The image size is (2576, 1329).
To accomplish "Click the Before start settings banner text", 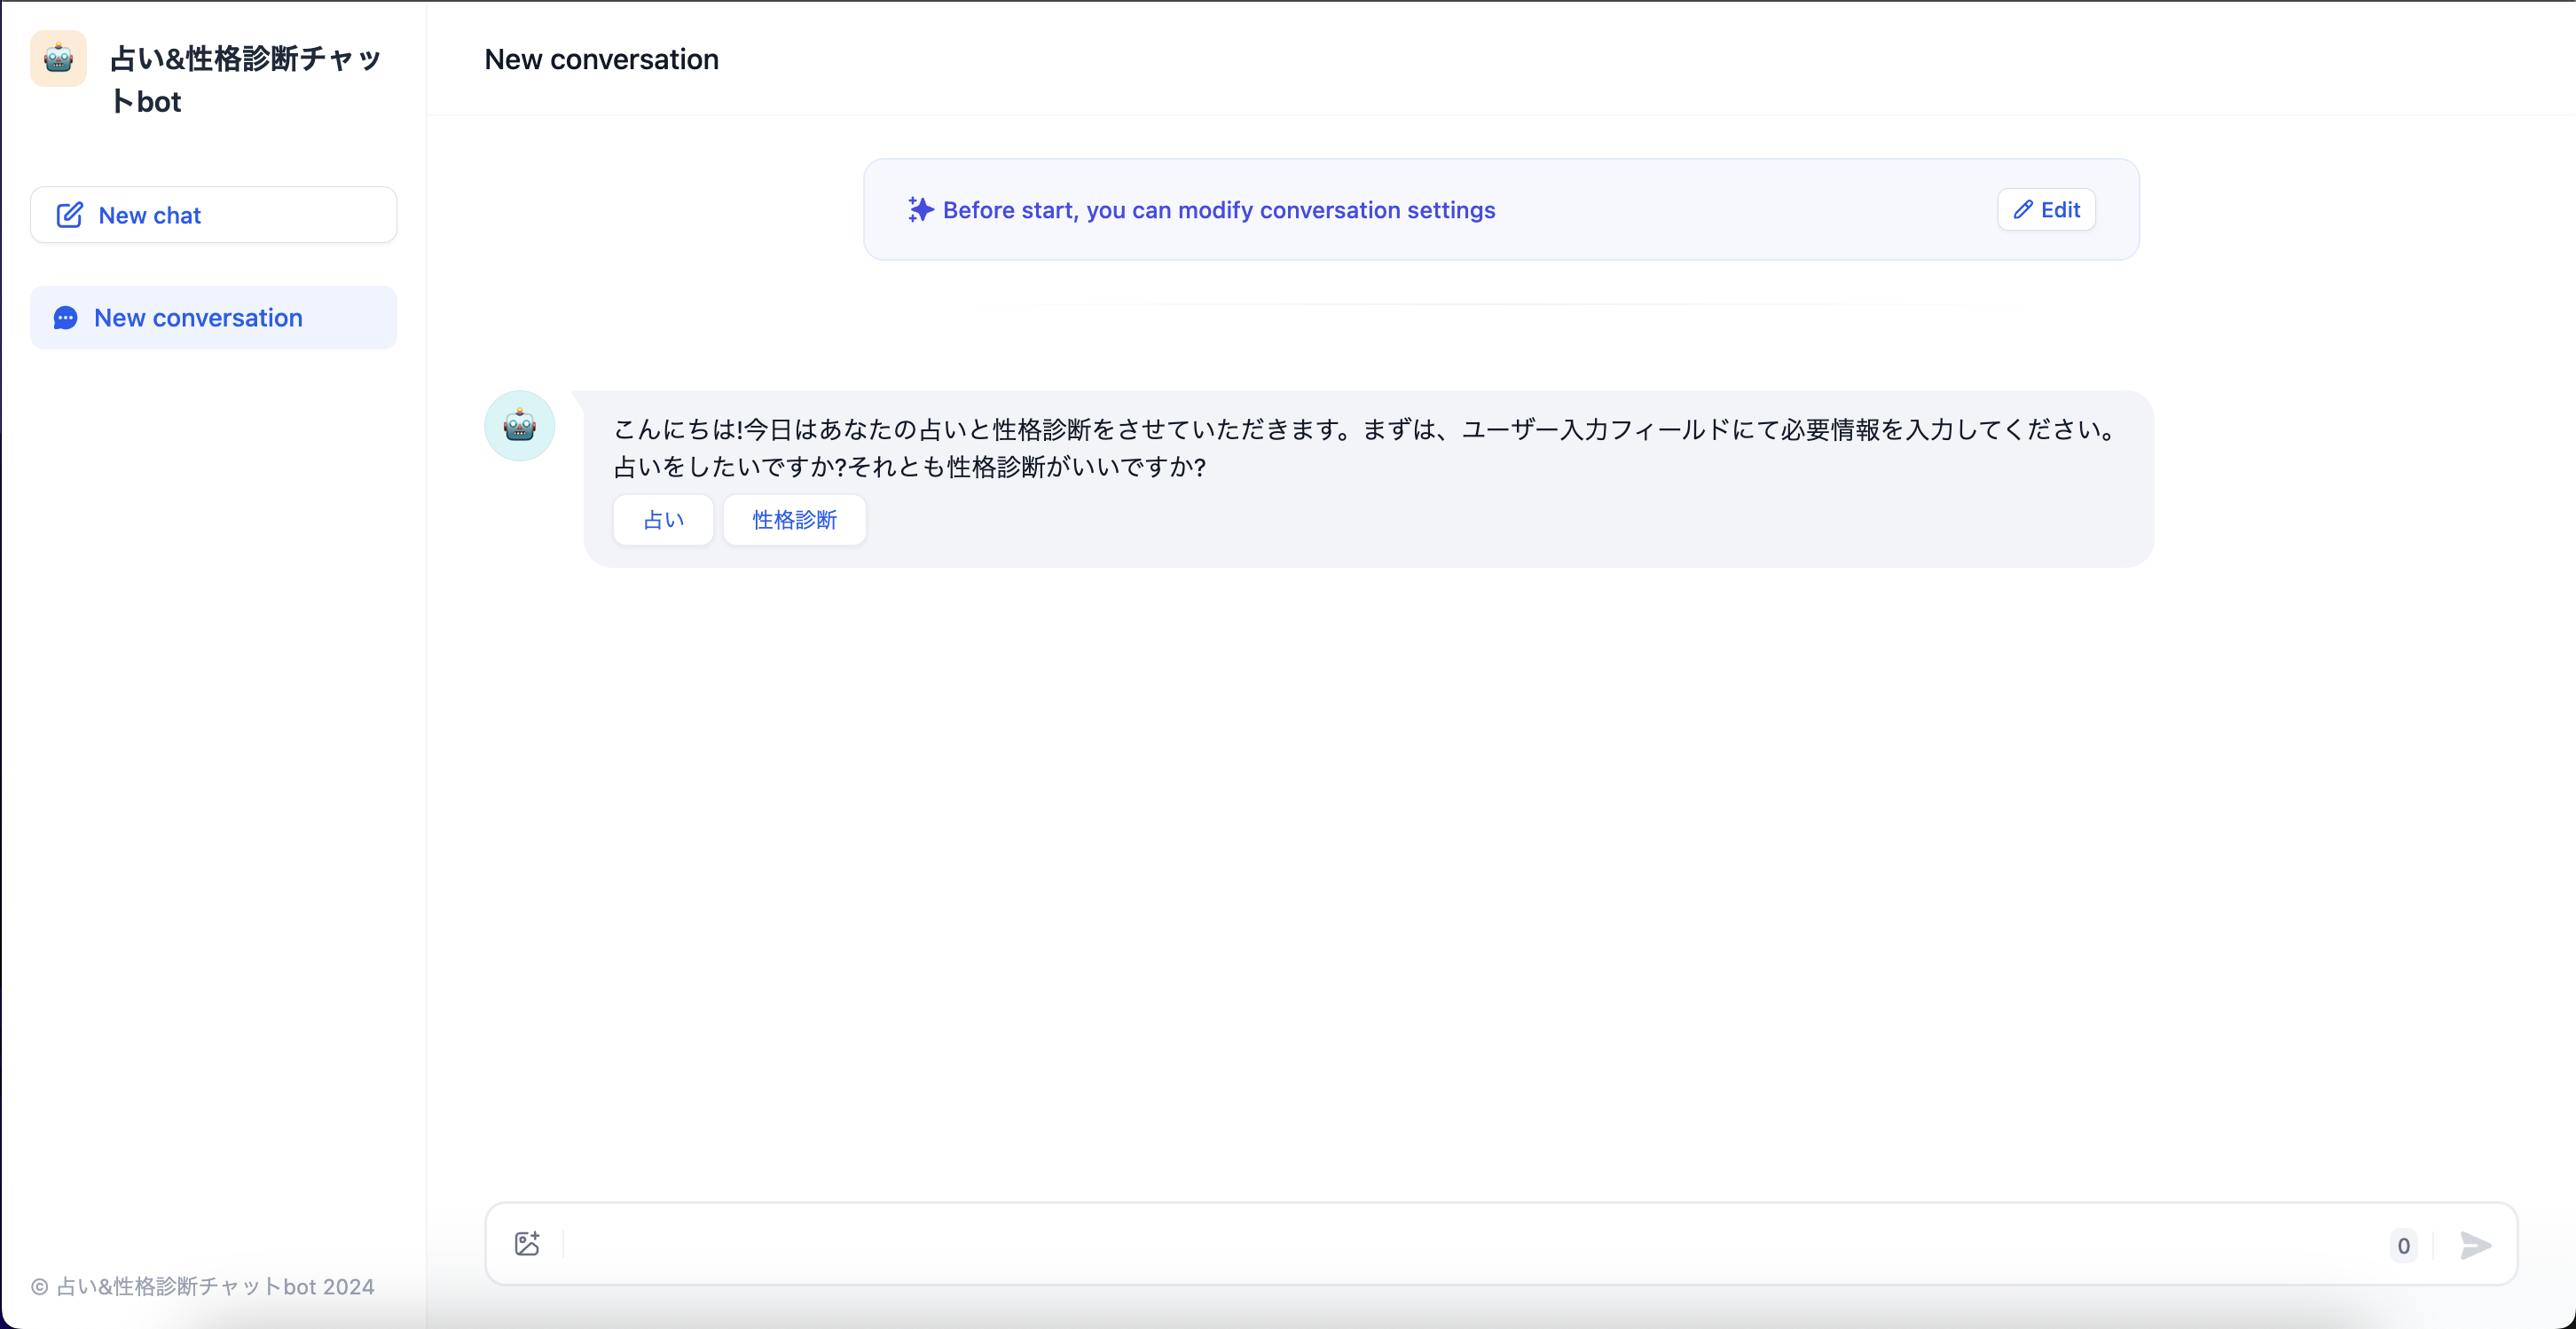I will click(x=1220, y=210).
